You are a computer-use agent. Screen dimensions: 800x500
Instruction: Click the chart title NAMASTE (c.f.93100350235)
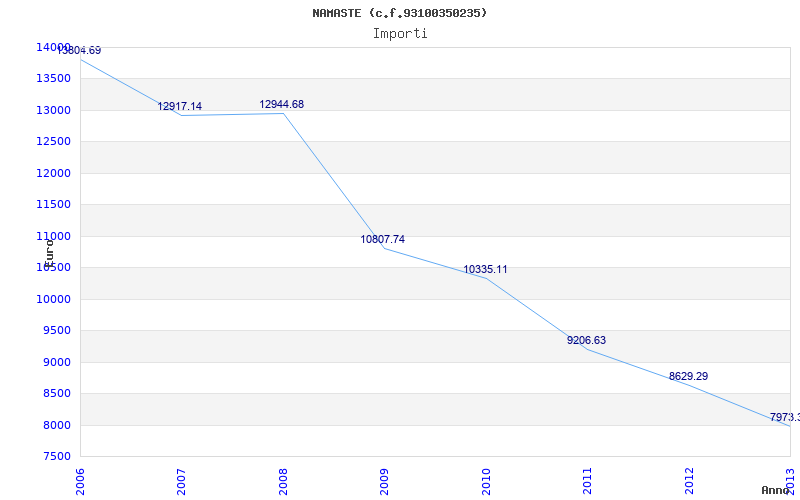[x=399, y=13]
